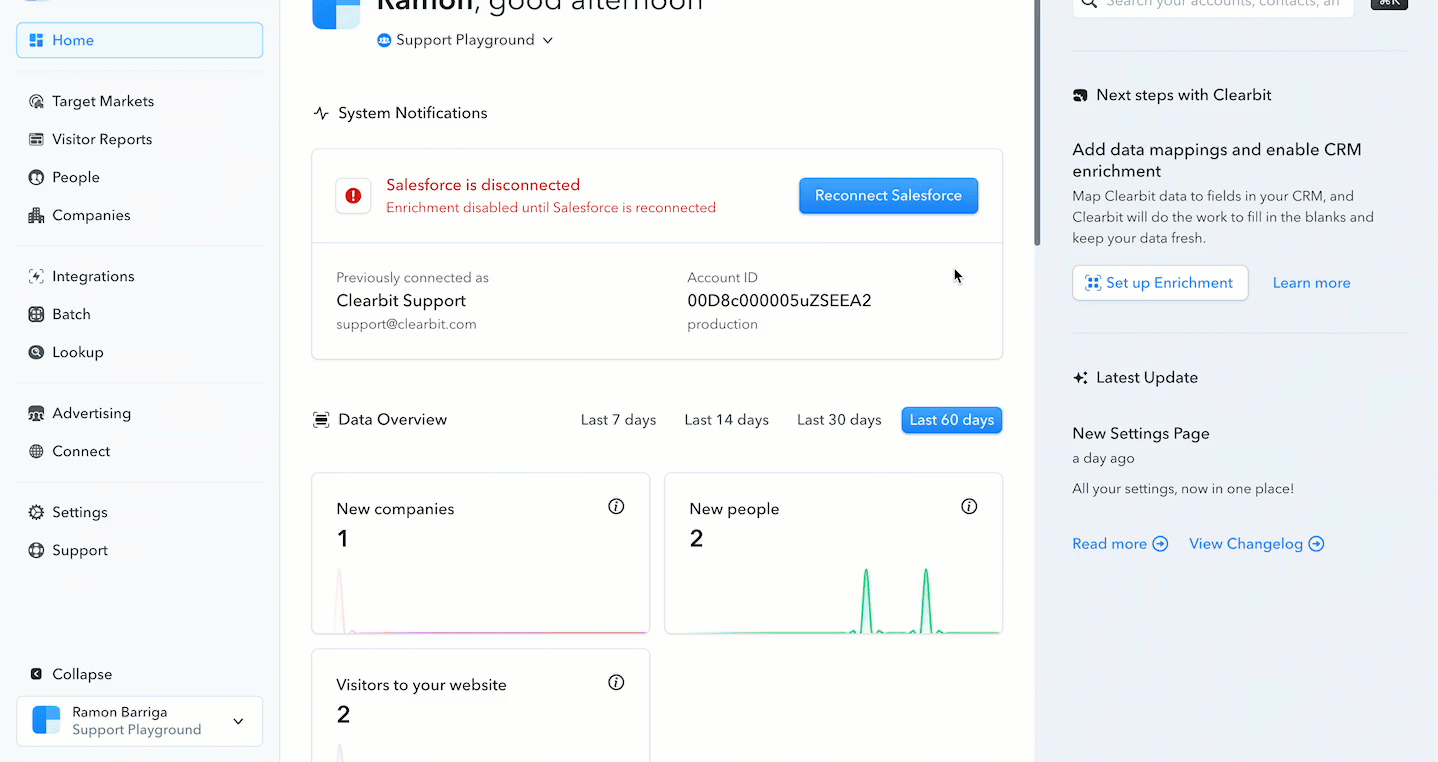
Task: Select Last 14 days range
Action: (x=726, y=420)
